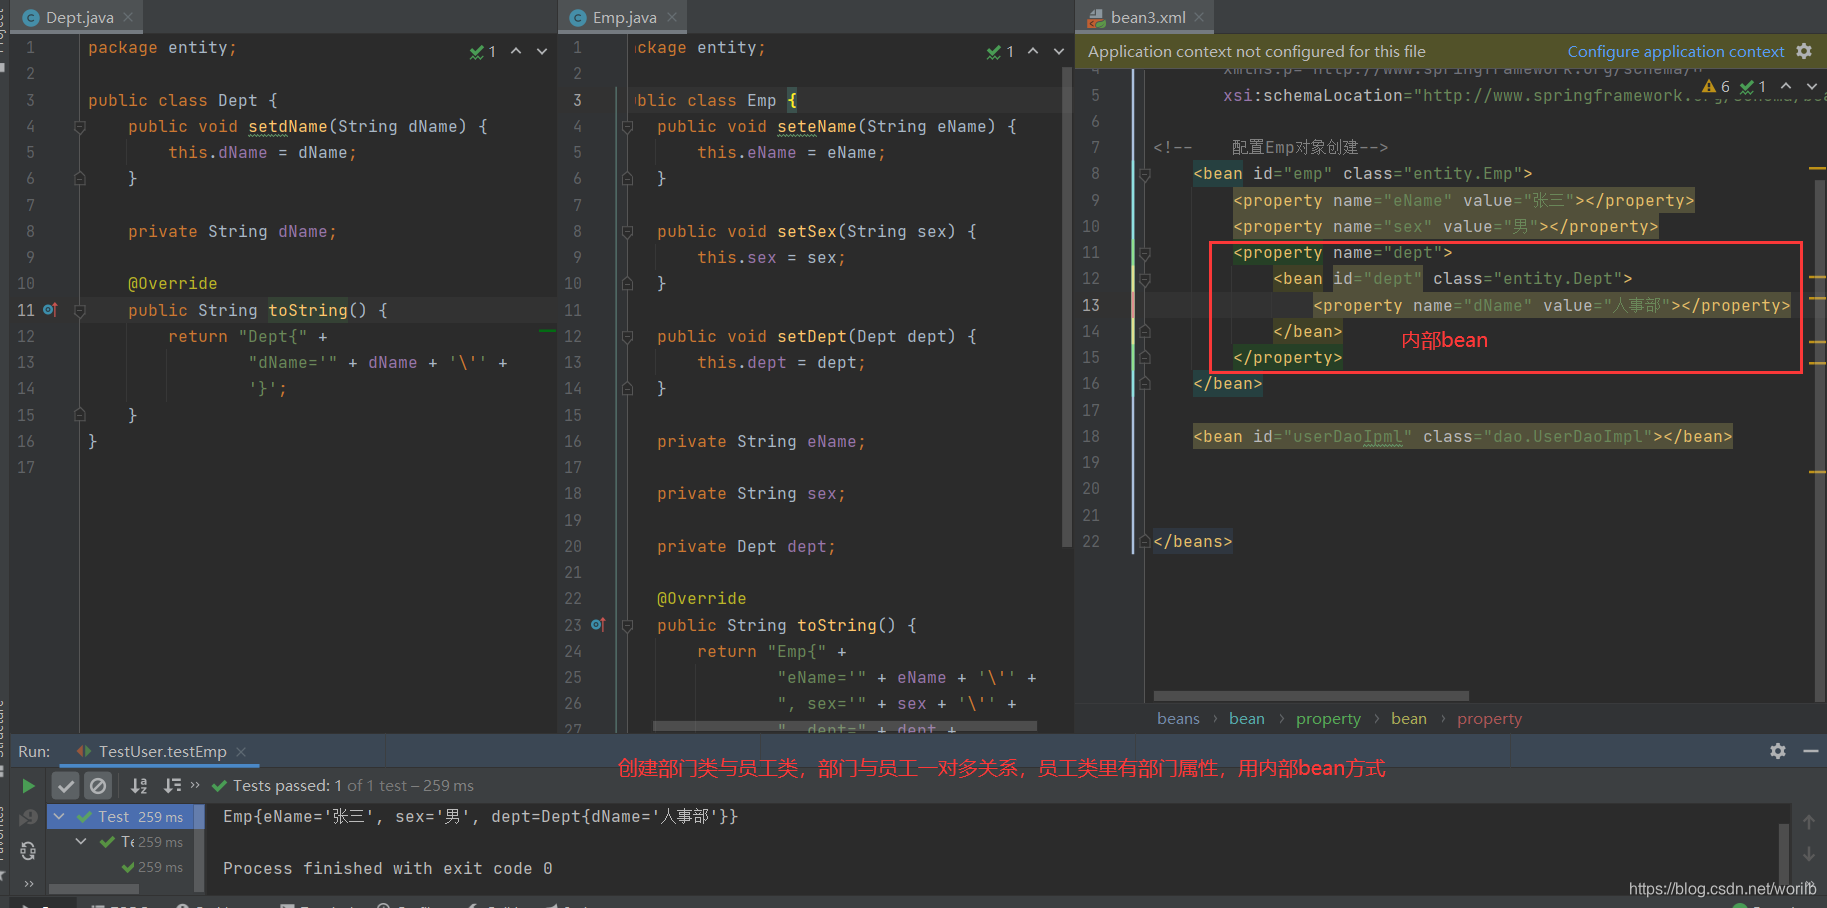Expand more Run sidebar actions chevron

28,883
